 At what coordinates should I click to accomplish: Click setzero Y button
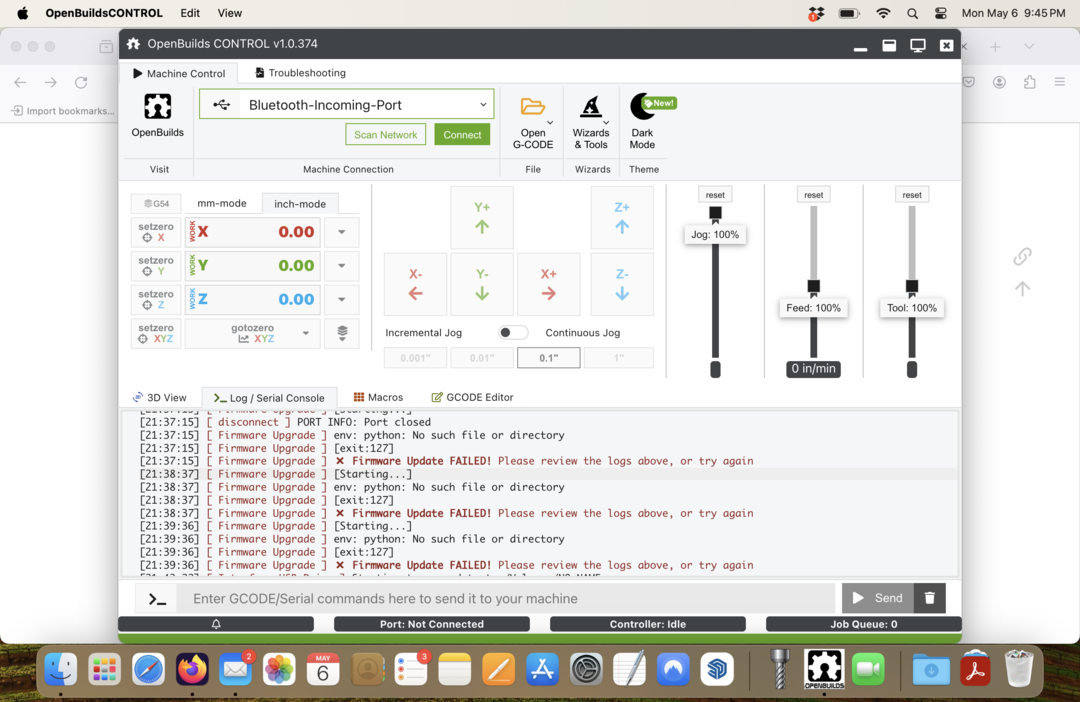[156, 266]
